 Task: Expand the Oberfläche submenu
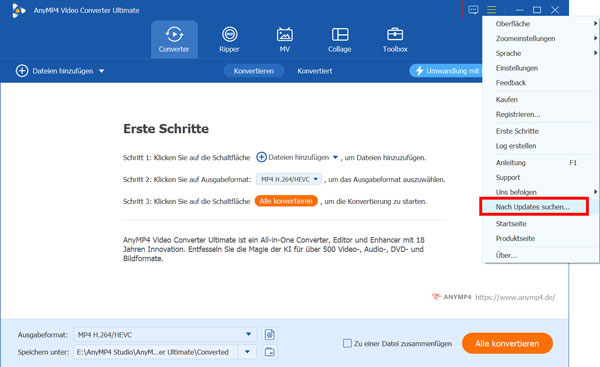click(541, 24)
